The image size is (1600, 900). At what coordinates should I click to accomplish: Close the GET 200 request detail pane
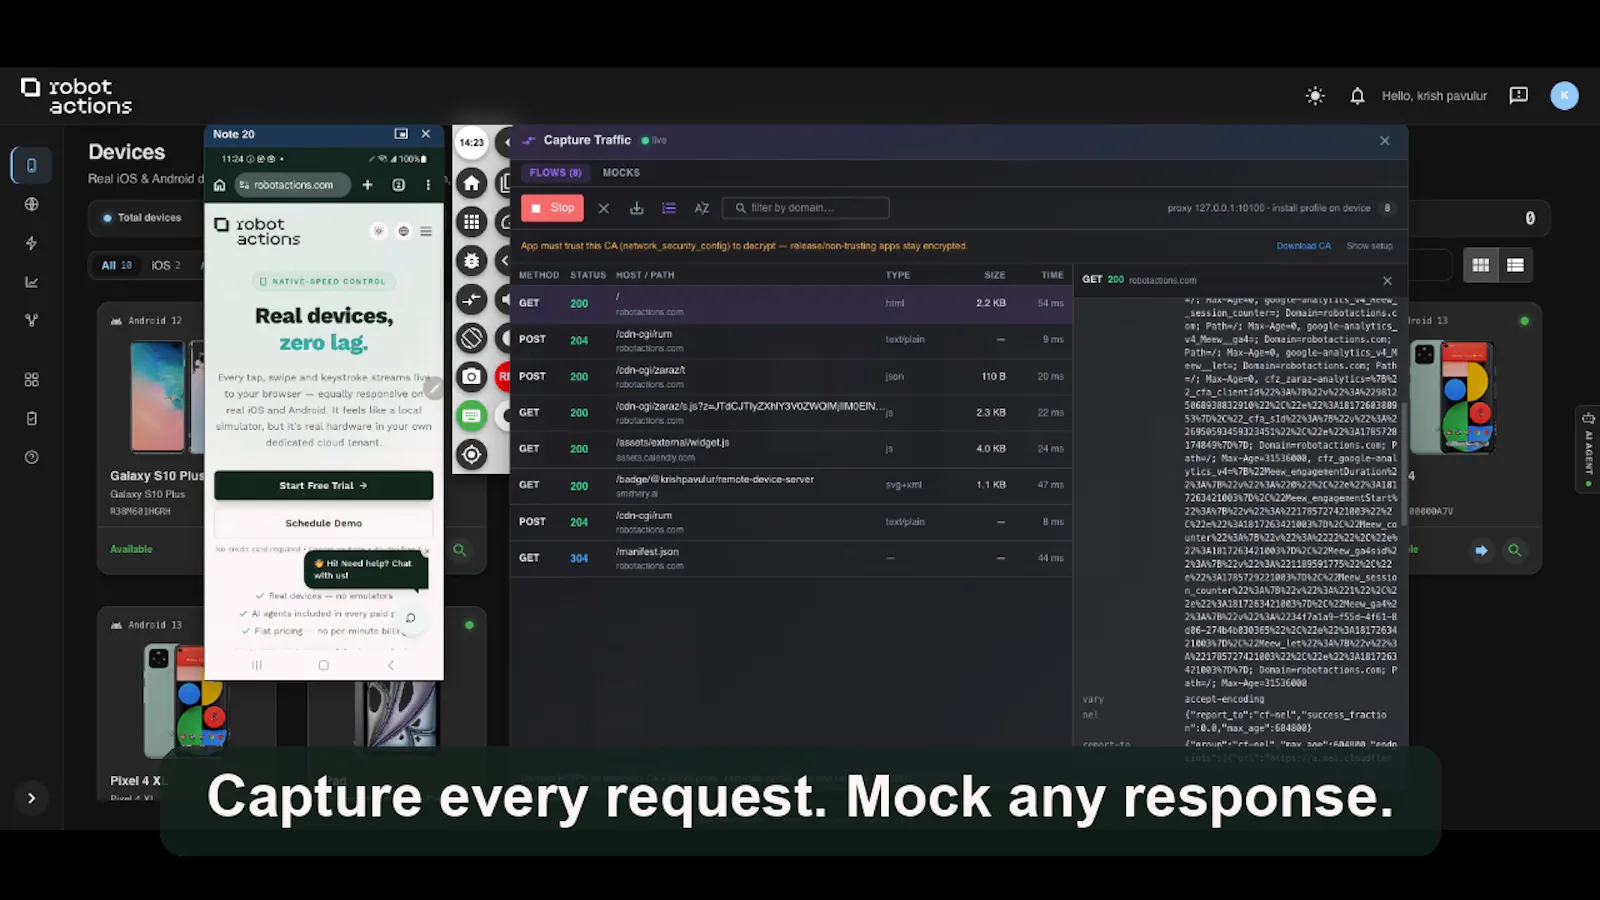click(1387, 281)
